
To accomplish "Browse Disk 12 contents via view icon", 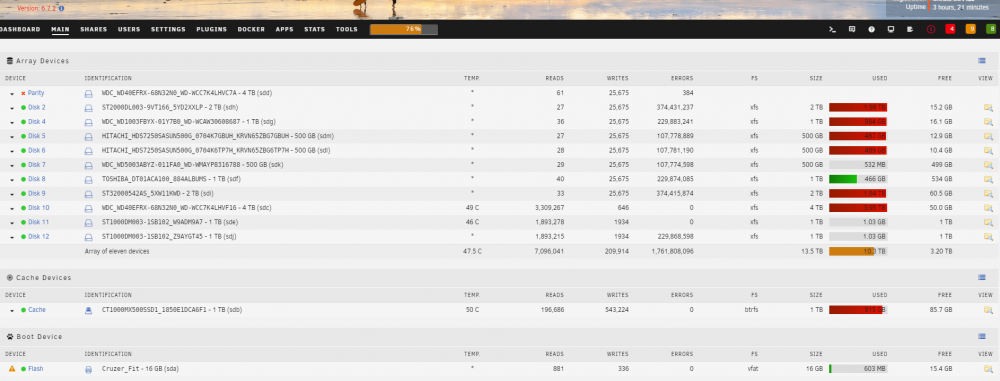I will point(988,237).
